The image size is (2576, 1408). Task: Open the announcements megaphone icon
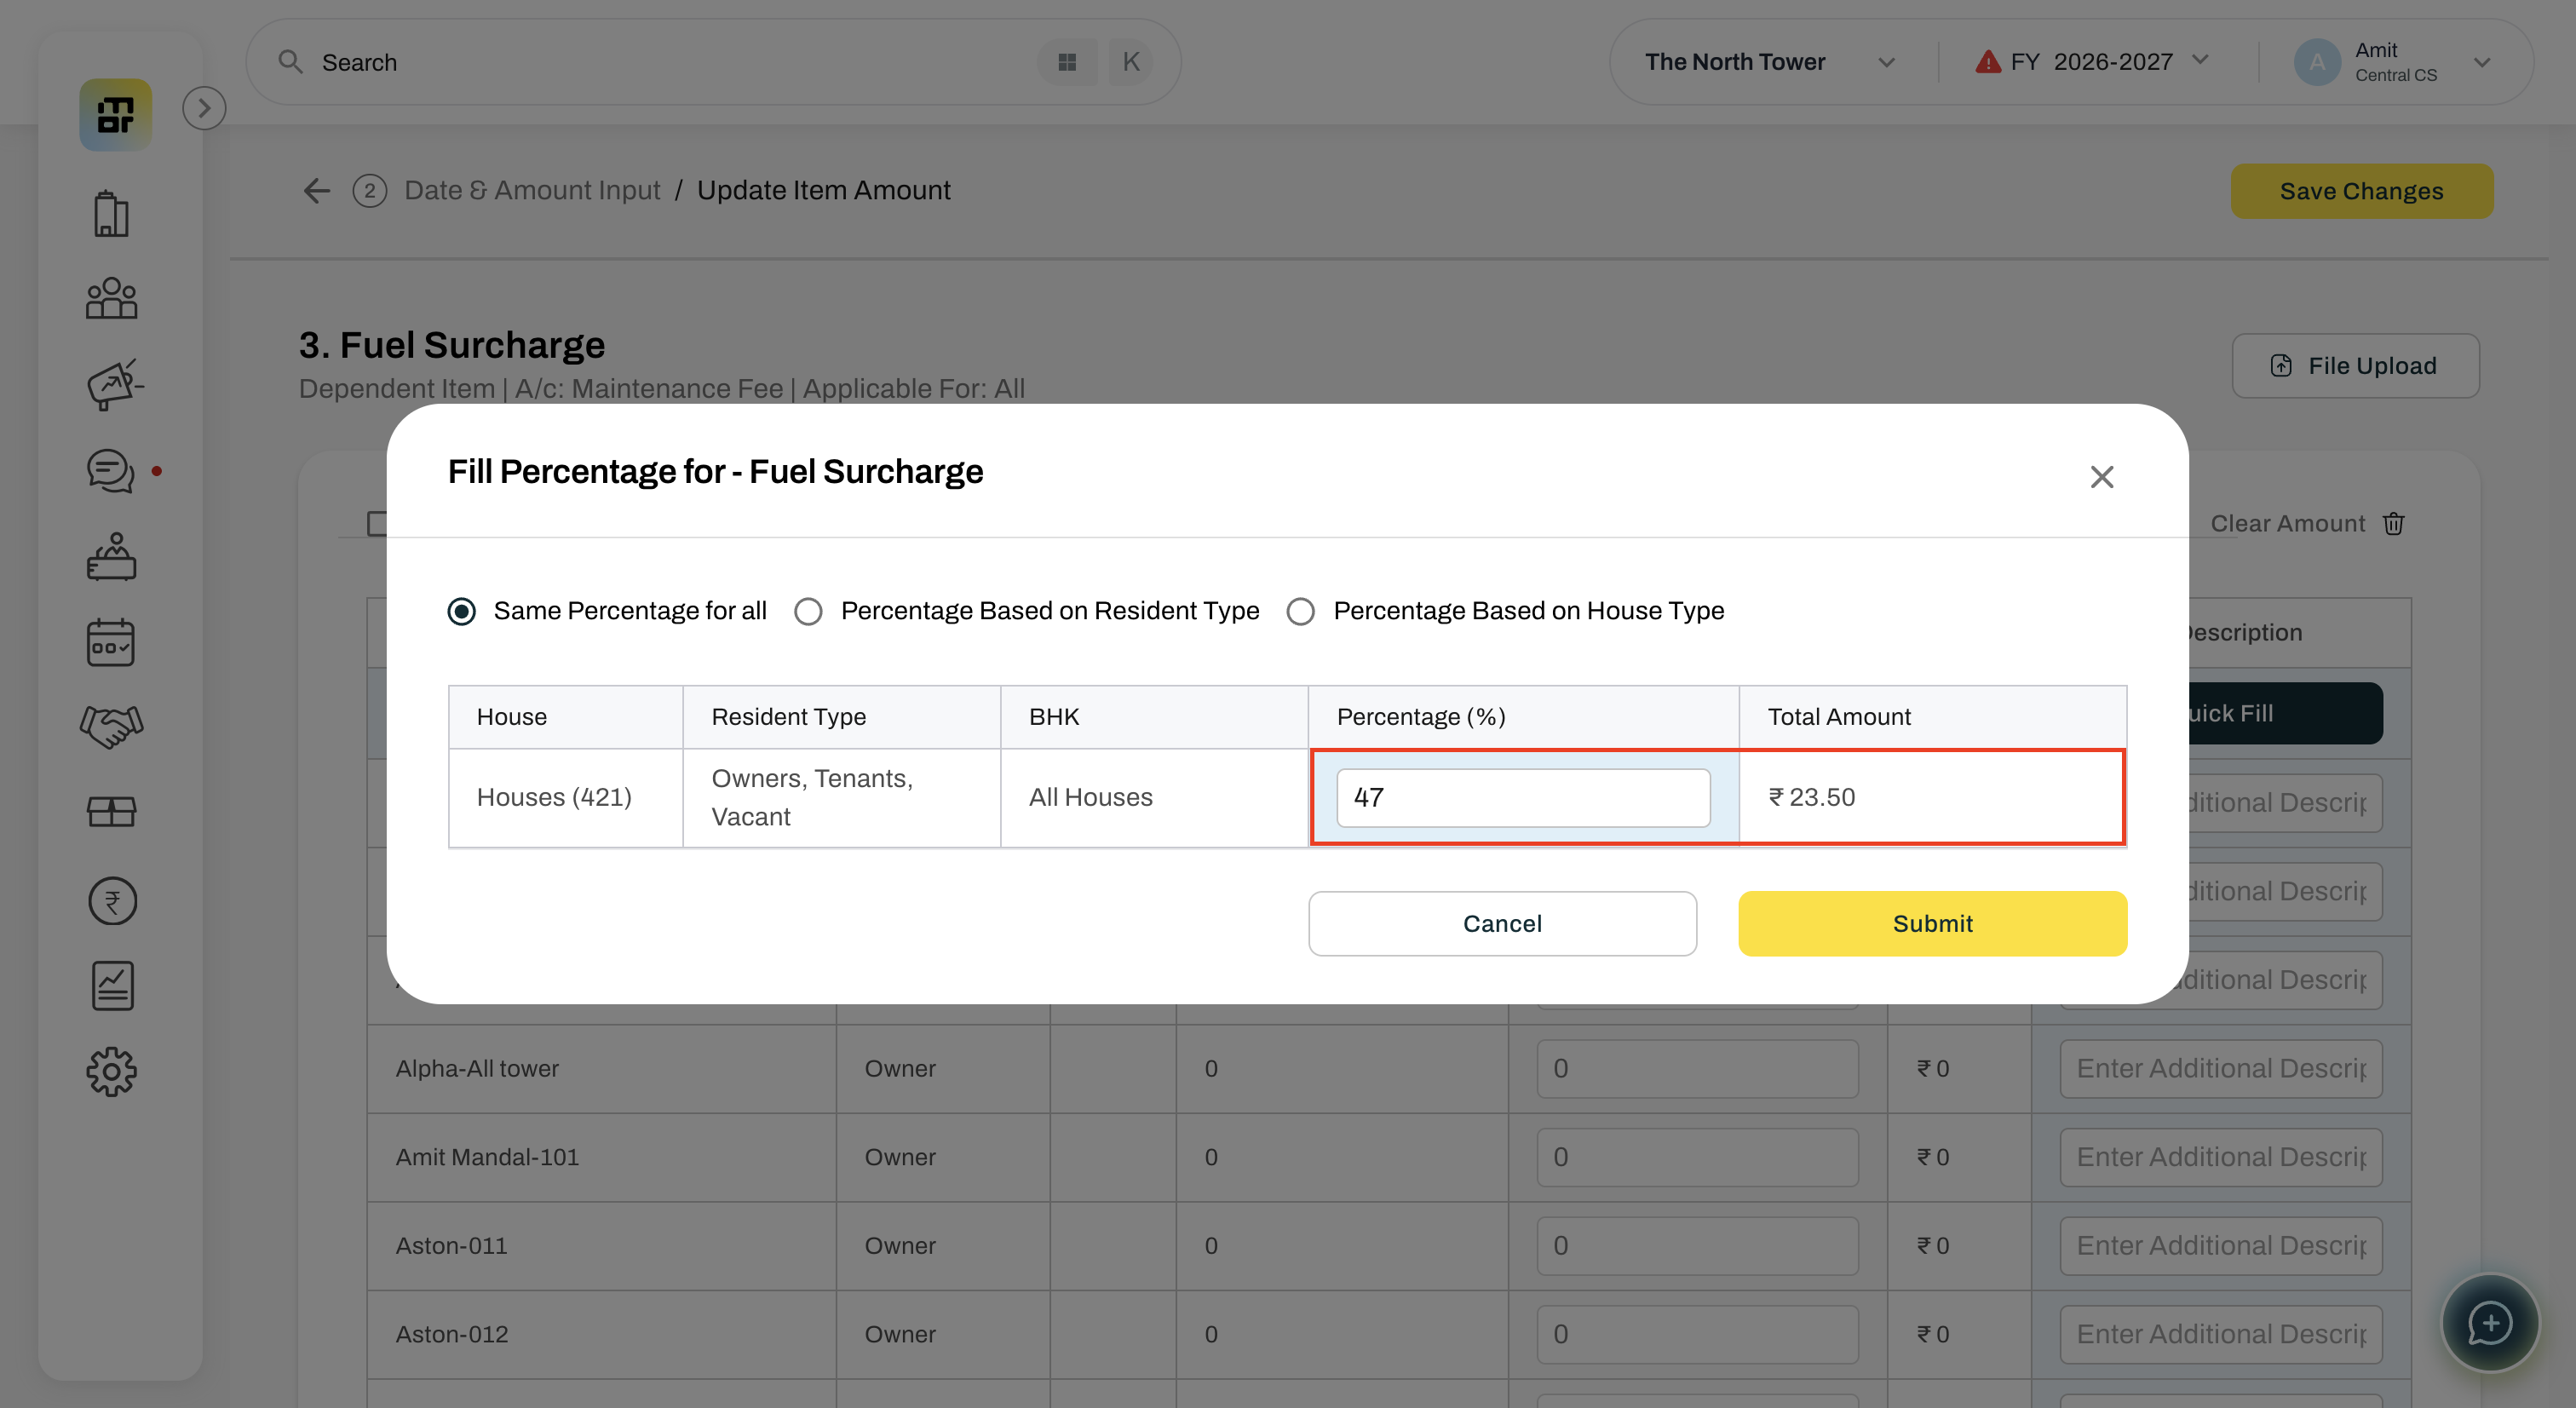(x=114, y=385)
